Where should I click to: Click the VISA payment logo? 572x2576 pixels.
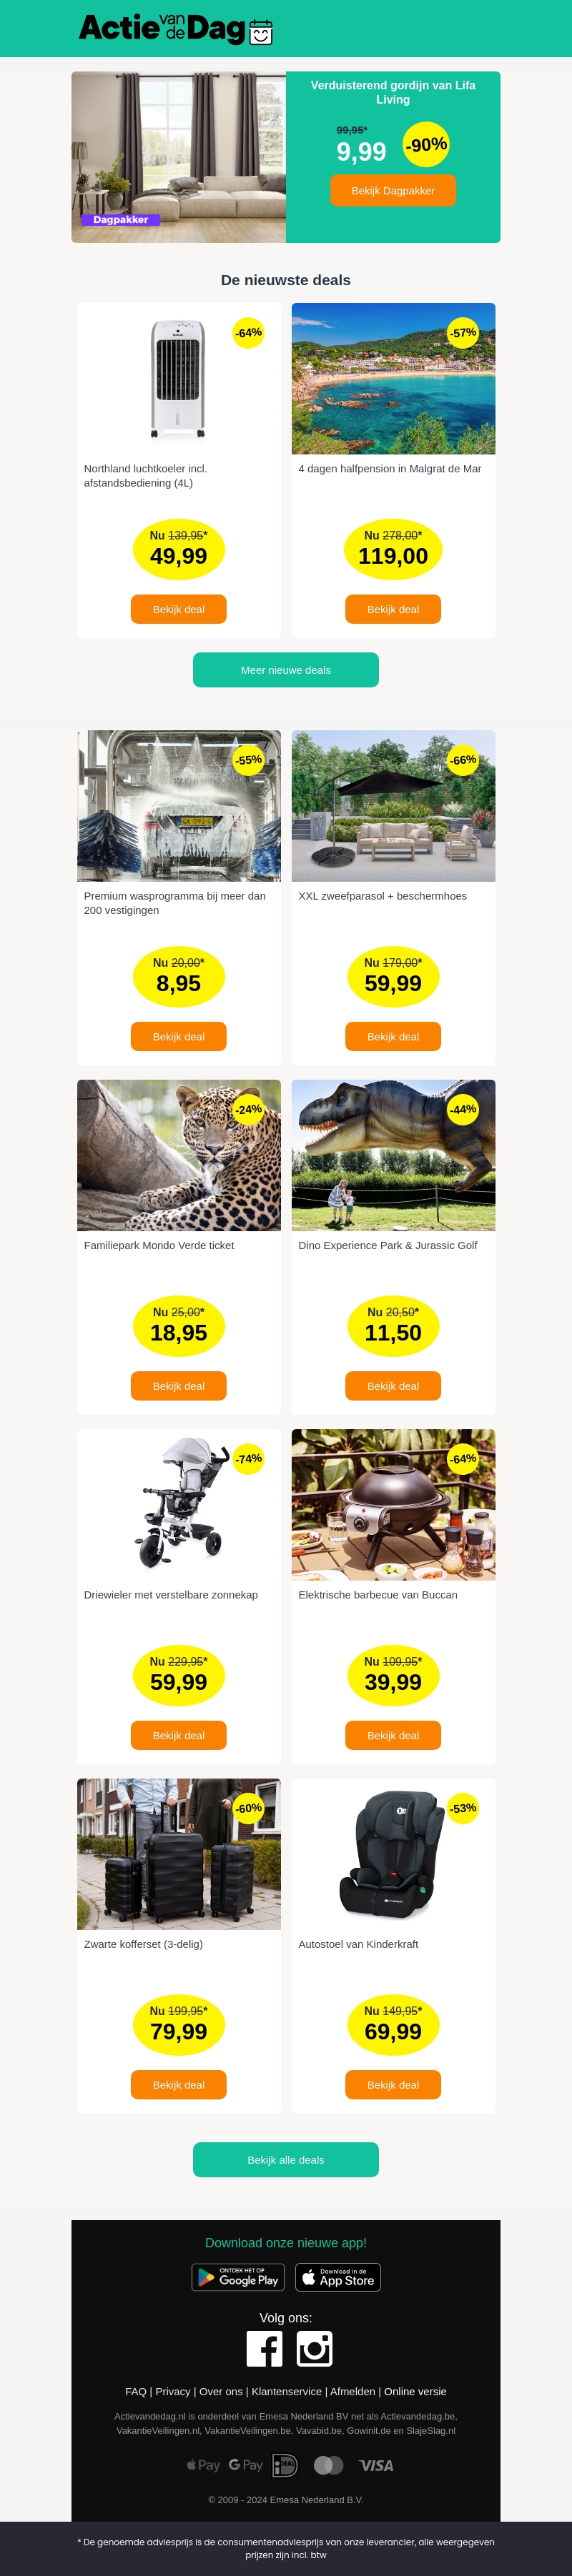click(x=376, y=2466)
